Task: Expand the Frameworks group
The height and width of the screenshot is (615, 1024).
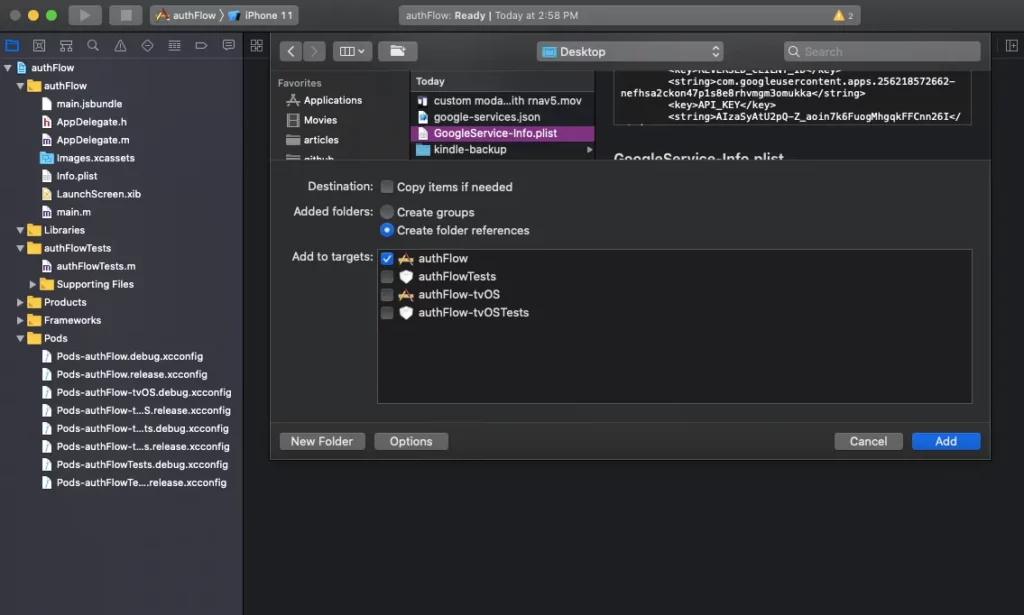Action: click(20, 321)
